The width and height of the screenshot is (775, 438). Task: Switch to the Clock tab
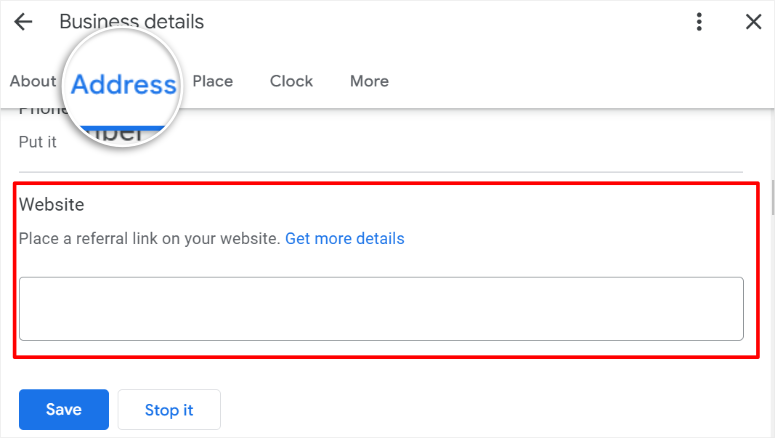pyautogui.click(x=291, y=81)
